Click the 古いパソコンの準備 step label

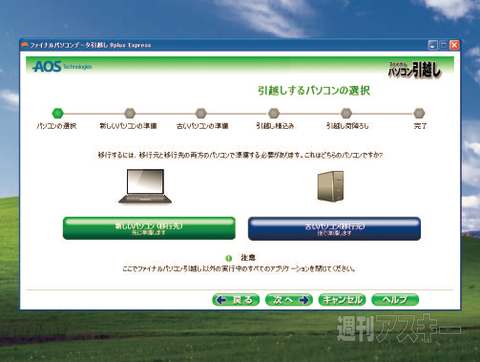202,126
